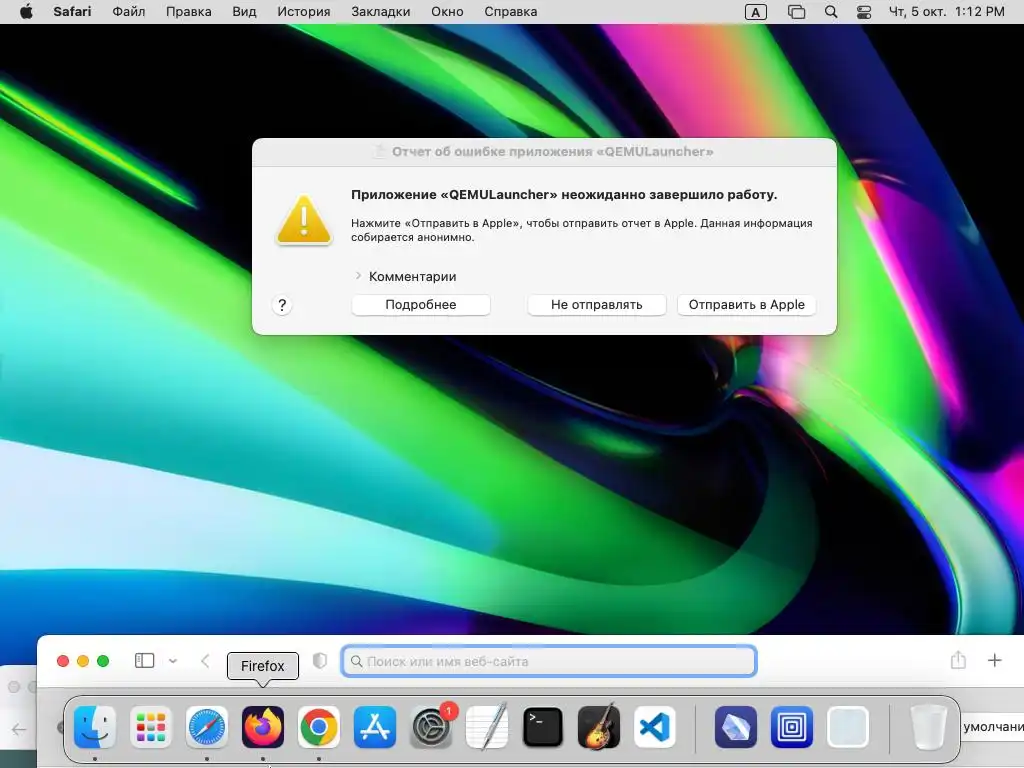Click the crash report dialog title bar

(x=544, y=152)
